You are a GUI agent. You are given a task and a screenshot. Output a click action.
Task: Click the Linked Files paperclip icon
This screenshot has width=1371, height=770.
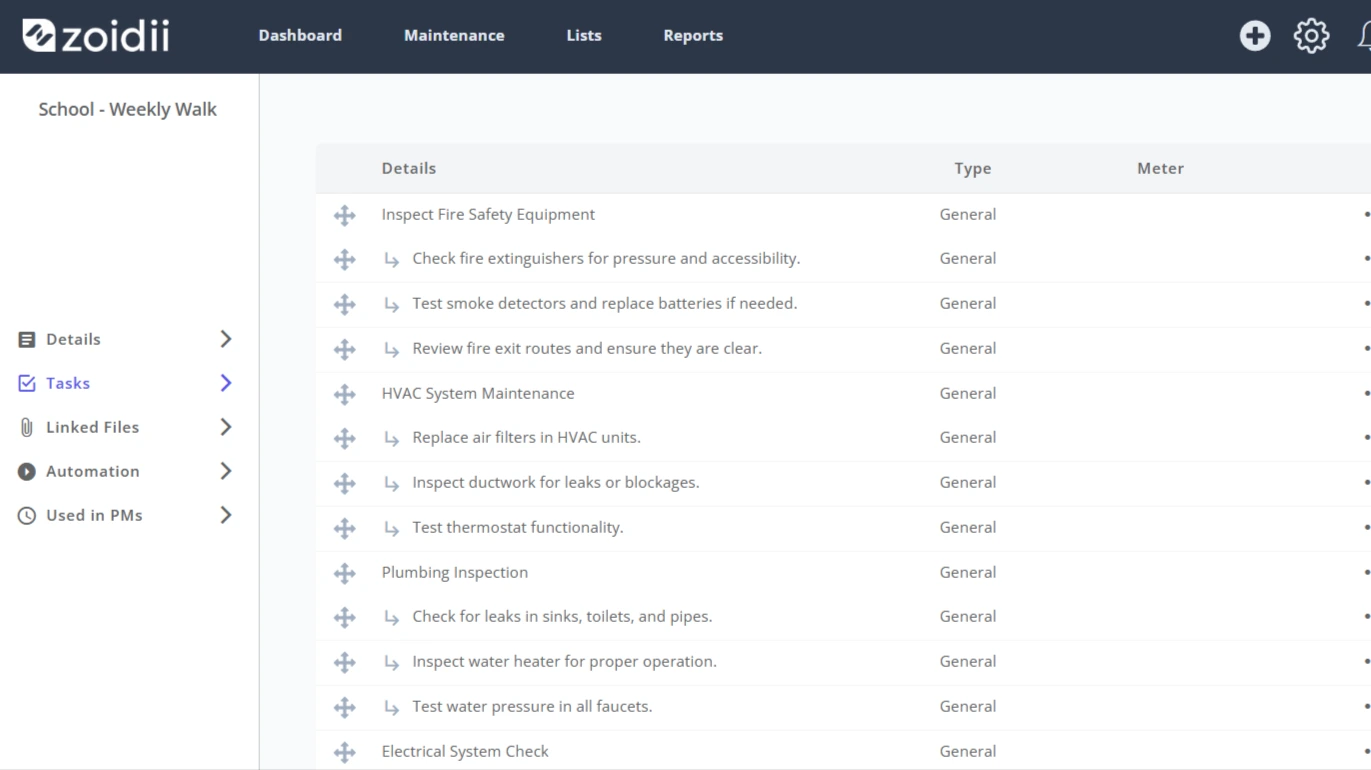click(x=27, y=427)
